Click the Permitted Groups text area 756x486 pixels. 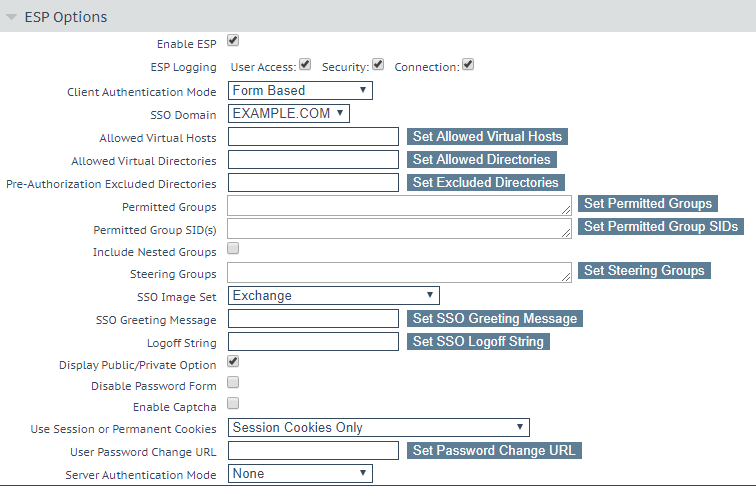[400, 205]
